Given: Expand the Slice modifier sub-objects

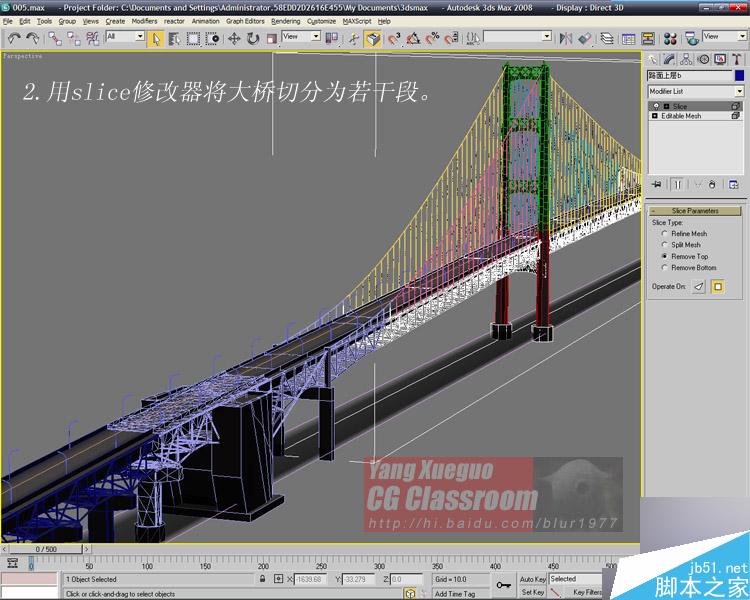Looking at the screenshot, I should pyautogui.click(x=666, y=106).
